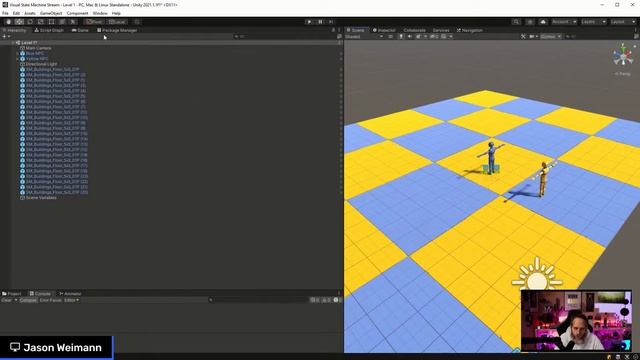Image resolution: width=640 pixels, height=360 pixels.
Task: Start Play mode
Action: (x=309, y=22)
